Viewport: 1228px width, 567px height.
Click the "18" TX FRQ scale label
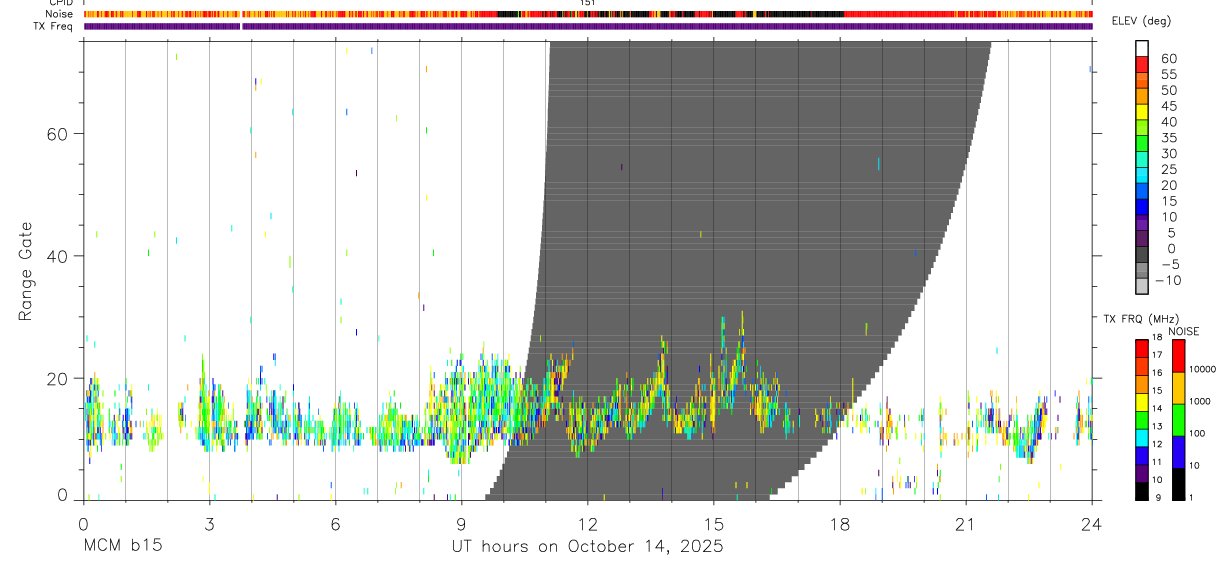point(1156,337)
